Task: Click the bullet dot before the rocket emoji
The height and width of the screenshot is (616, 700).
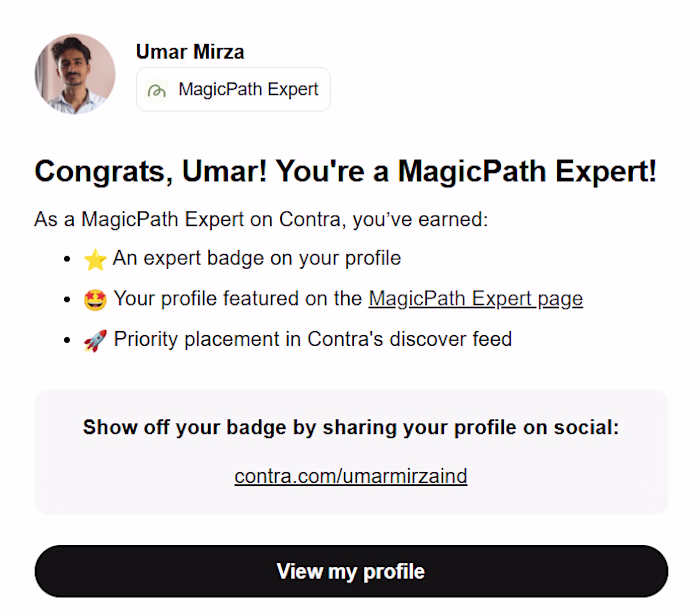Action: (68, 340)
